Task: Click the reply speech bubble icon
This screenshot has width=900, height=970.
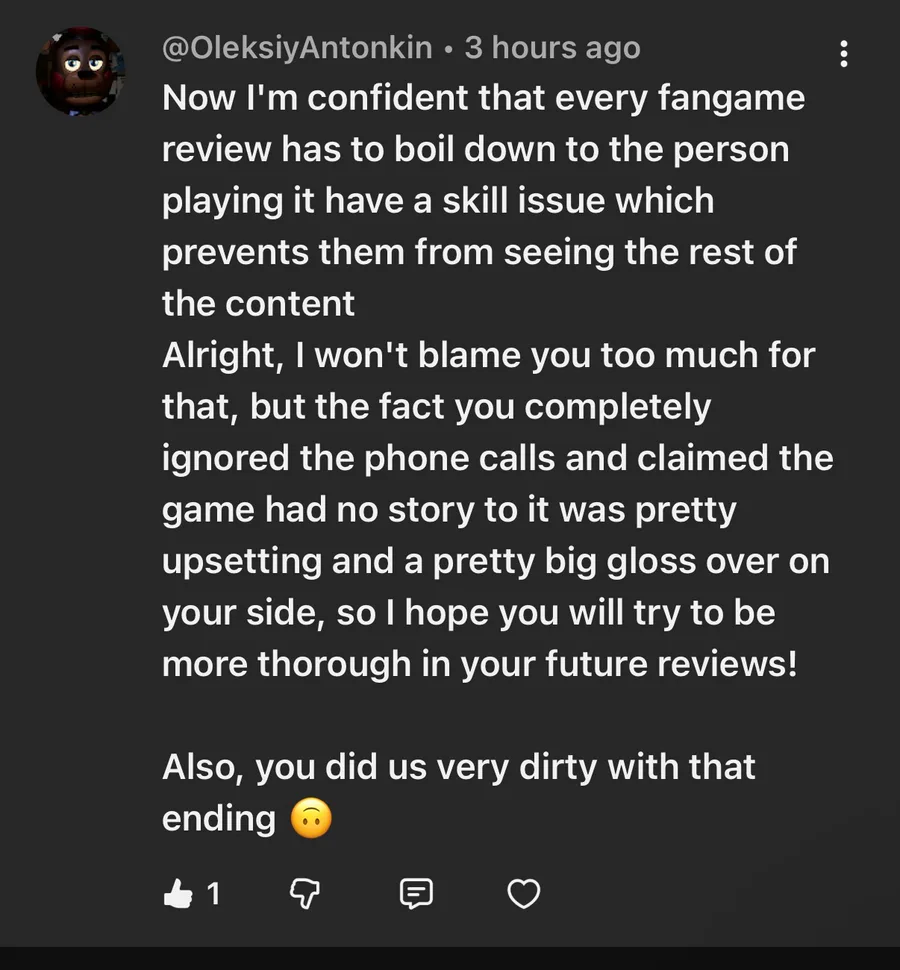Action: click(x=416, y=893)
